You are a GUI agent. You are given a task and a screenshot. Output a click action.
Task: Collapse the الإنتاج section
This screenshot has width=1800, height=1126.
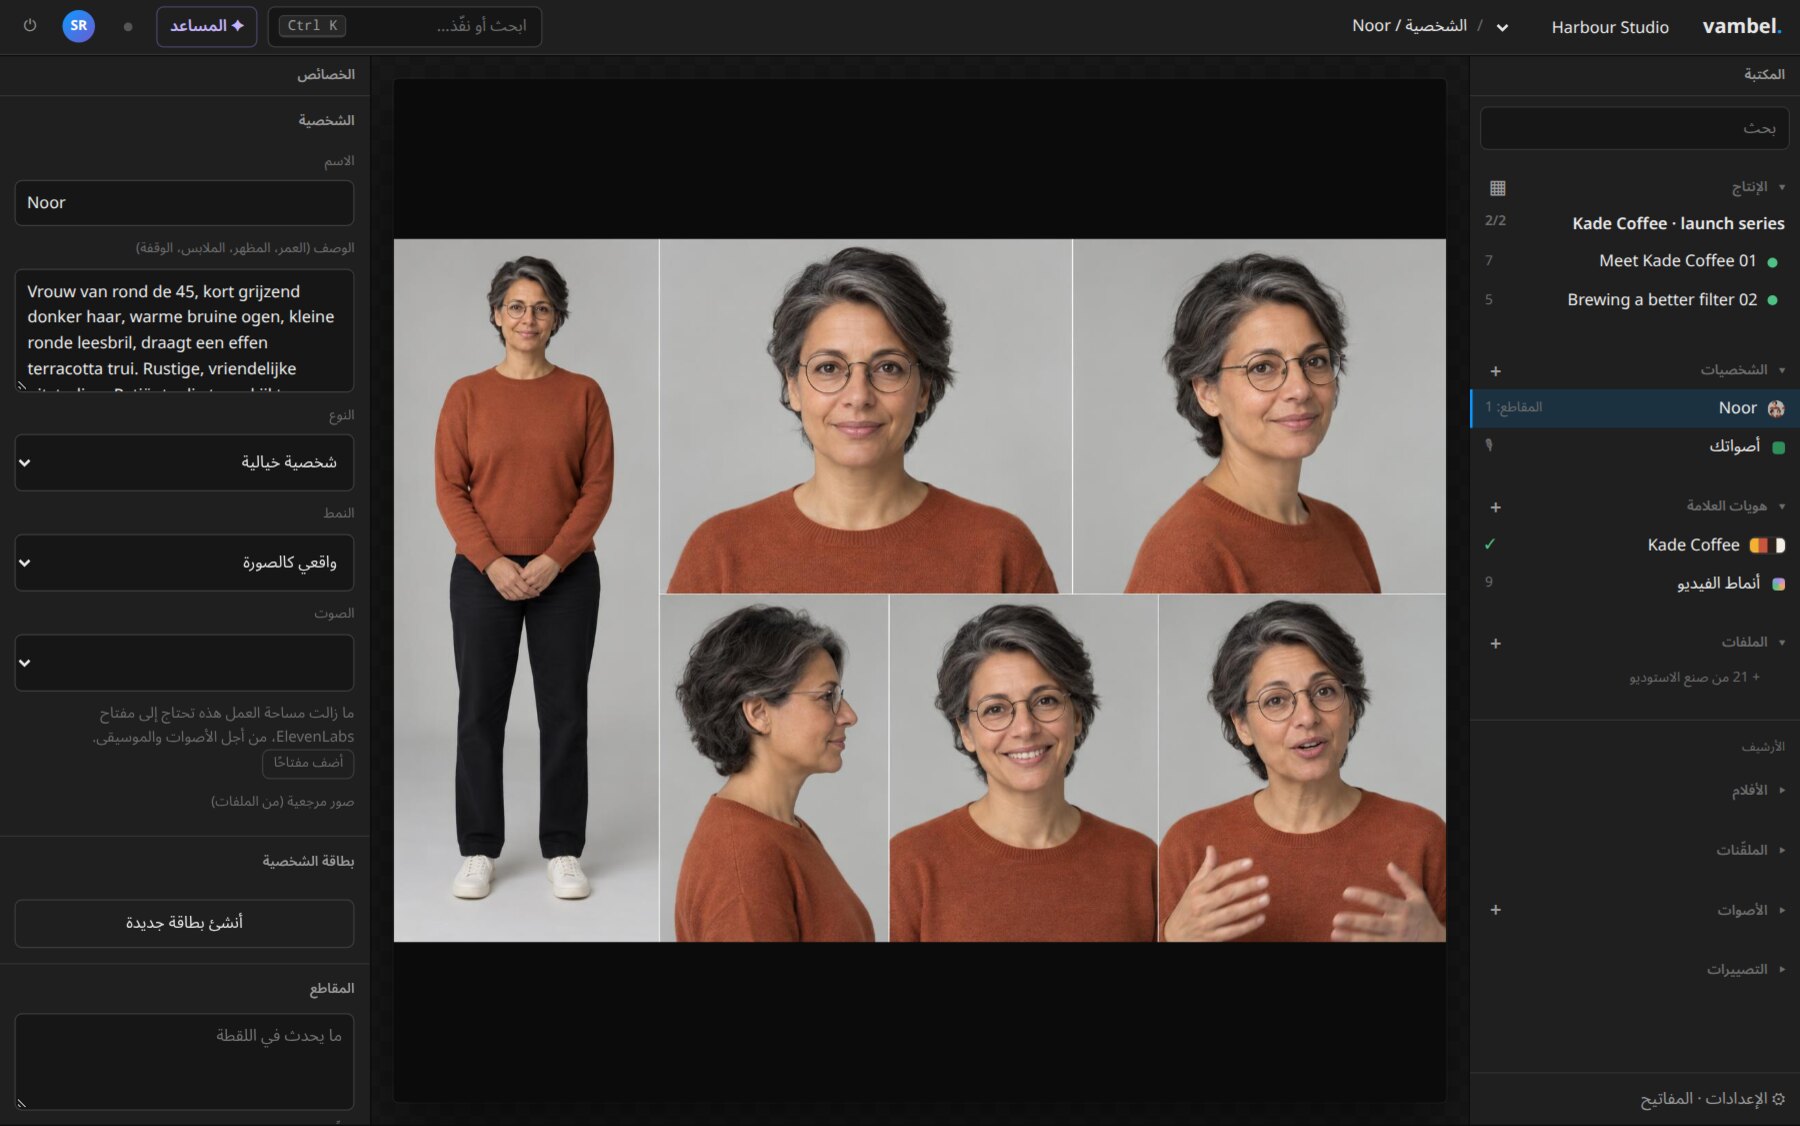(1782, 187)
